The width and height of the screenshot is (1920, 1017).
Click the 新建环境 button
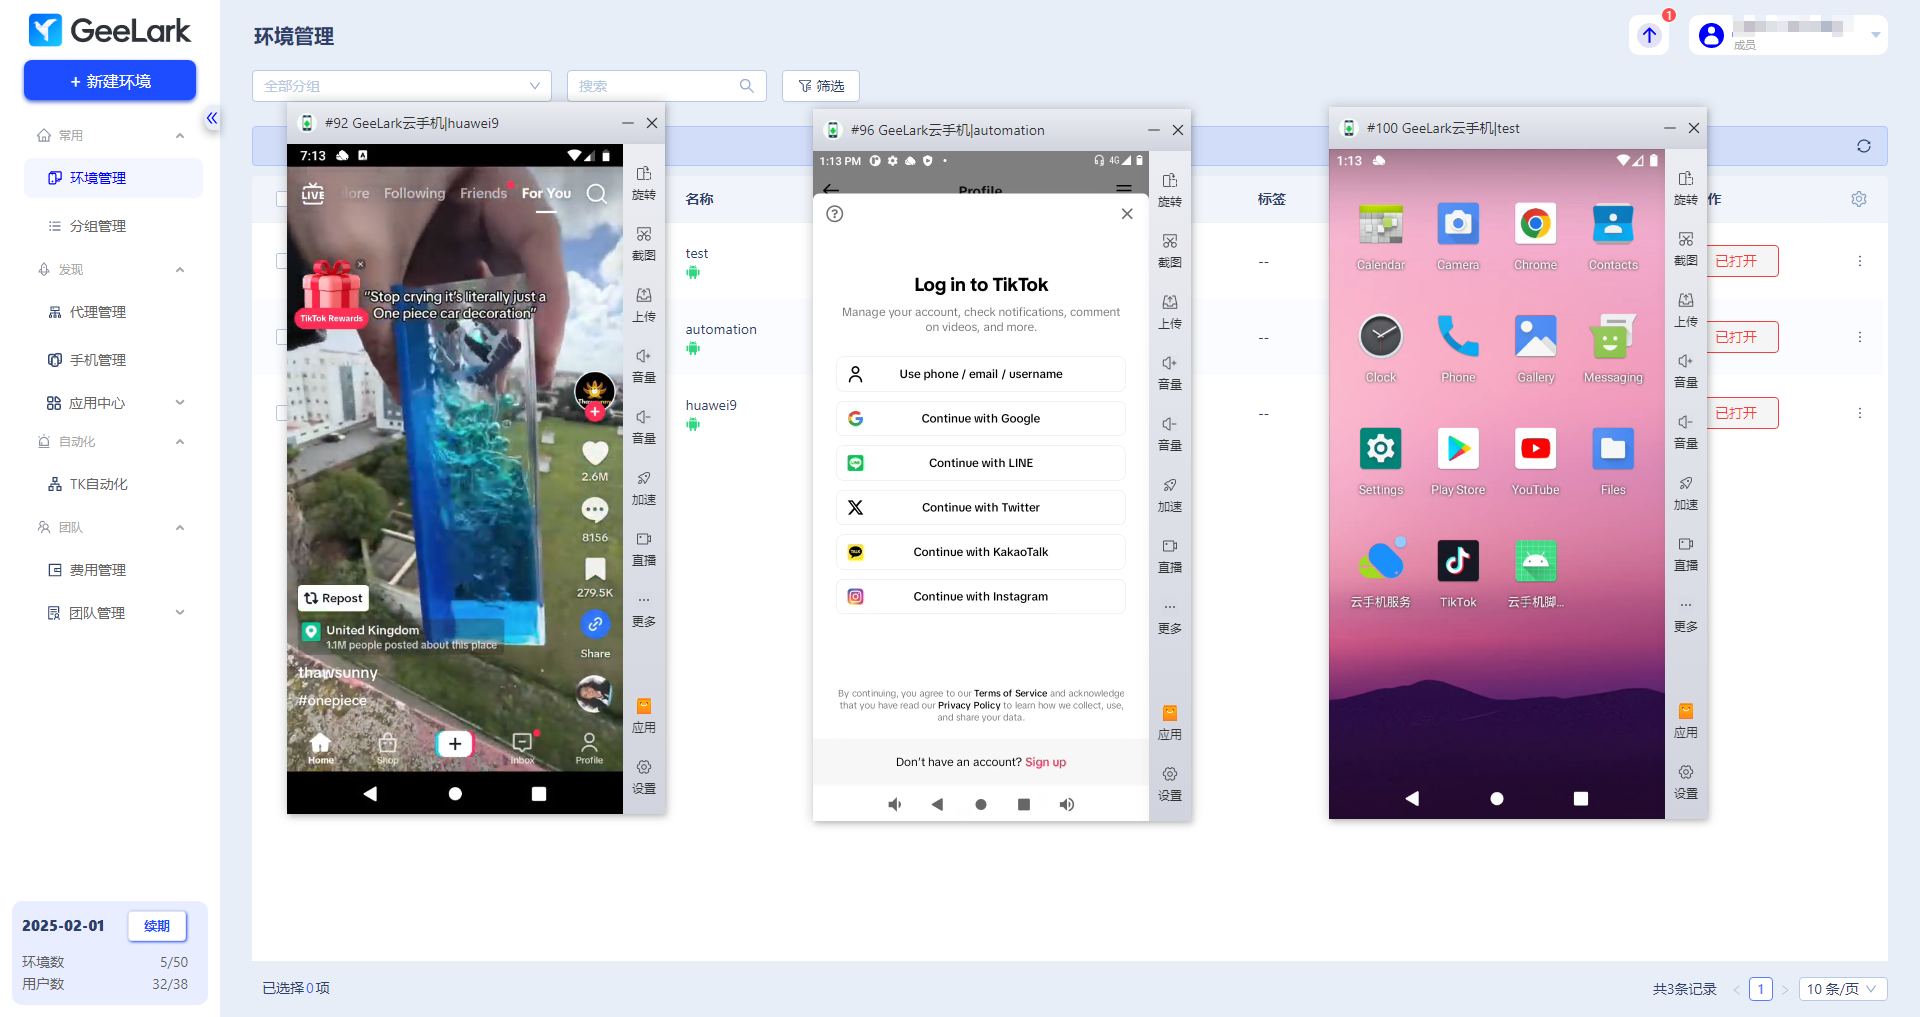point(110,81)
